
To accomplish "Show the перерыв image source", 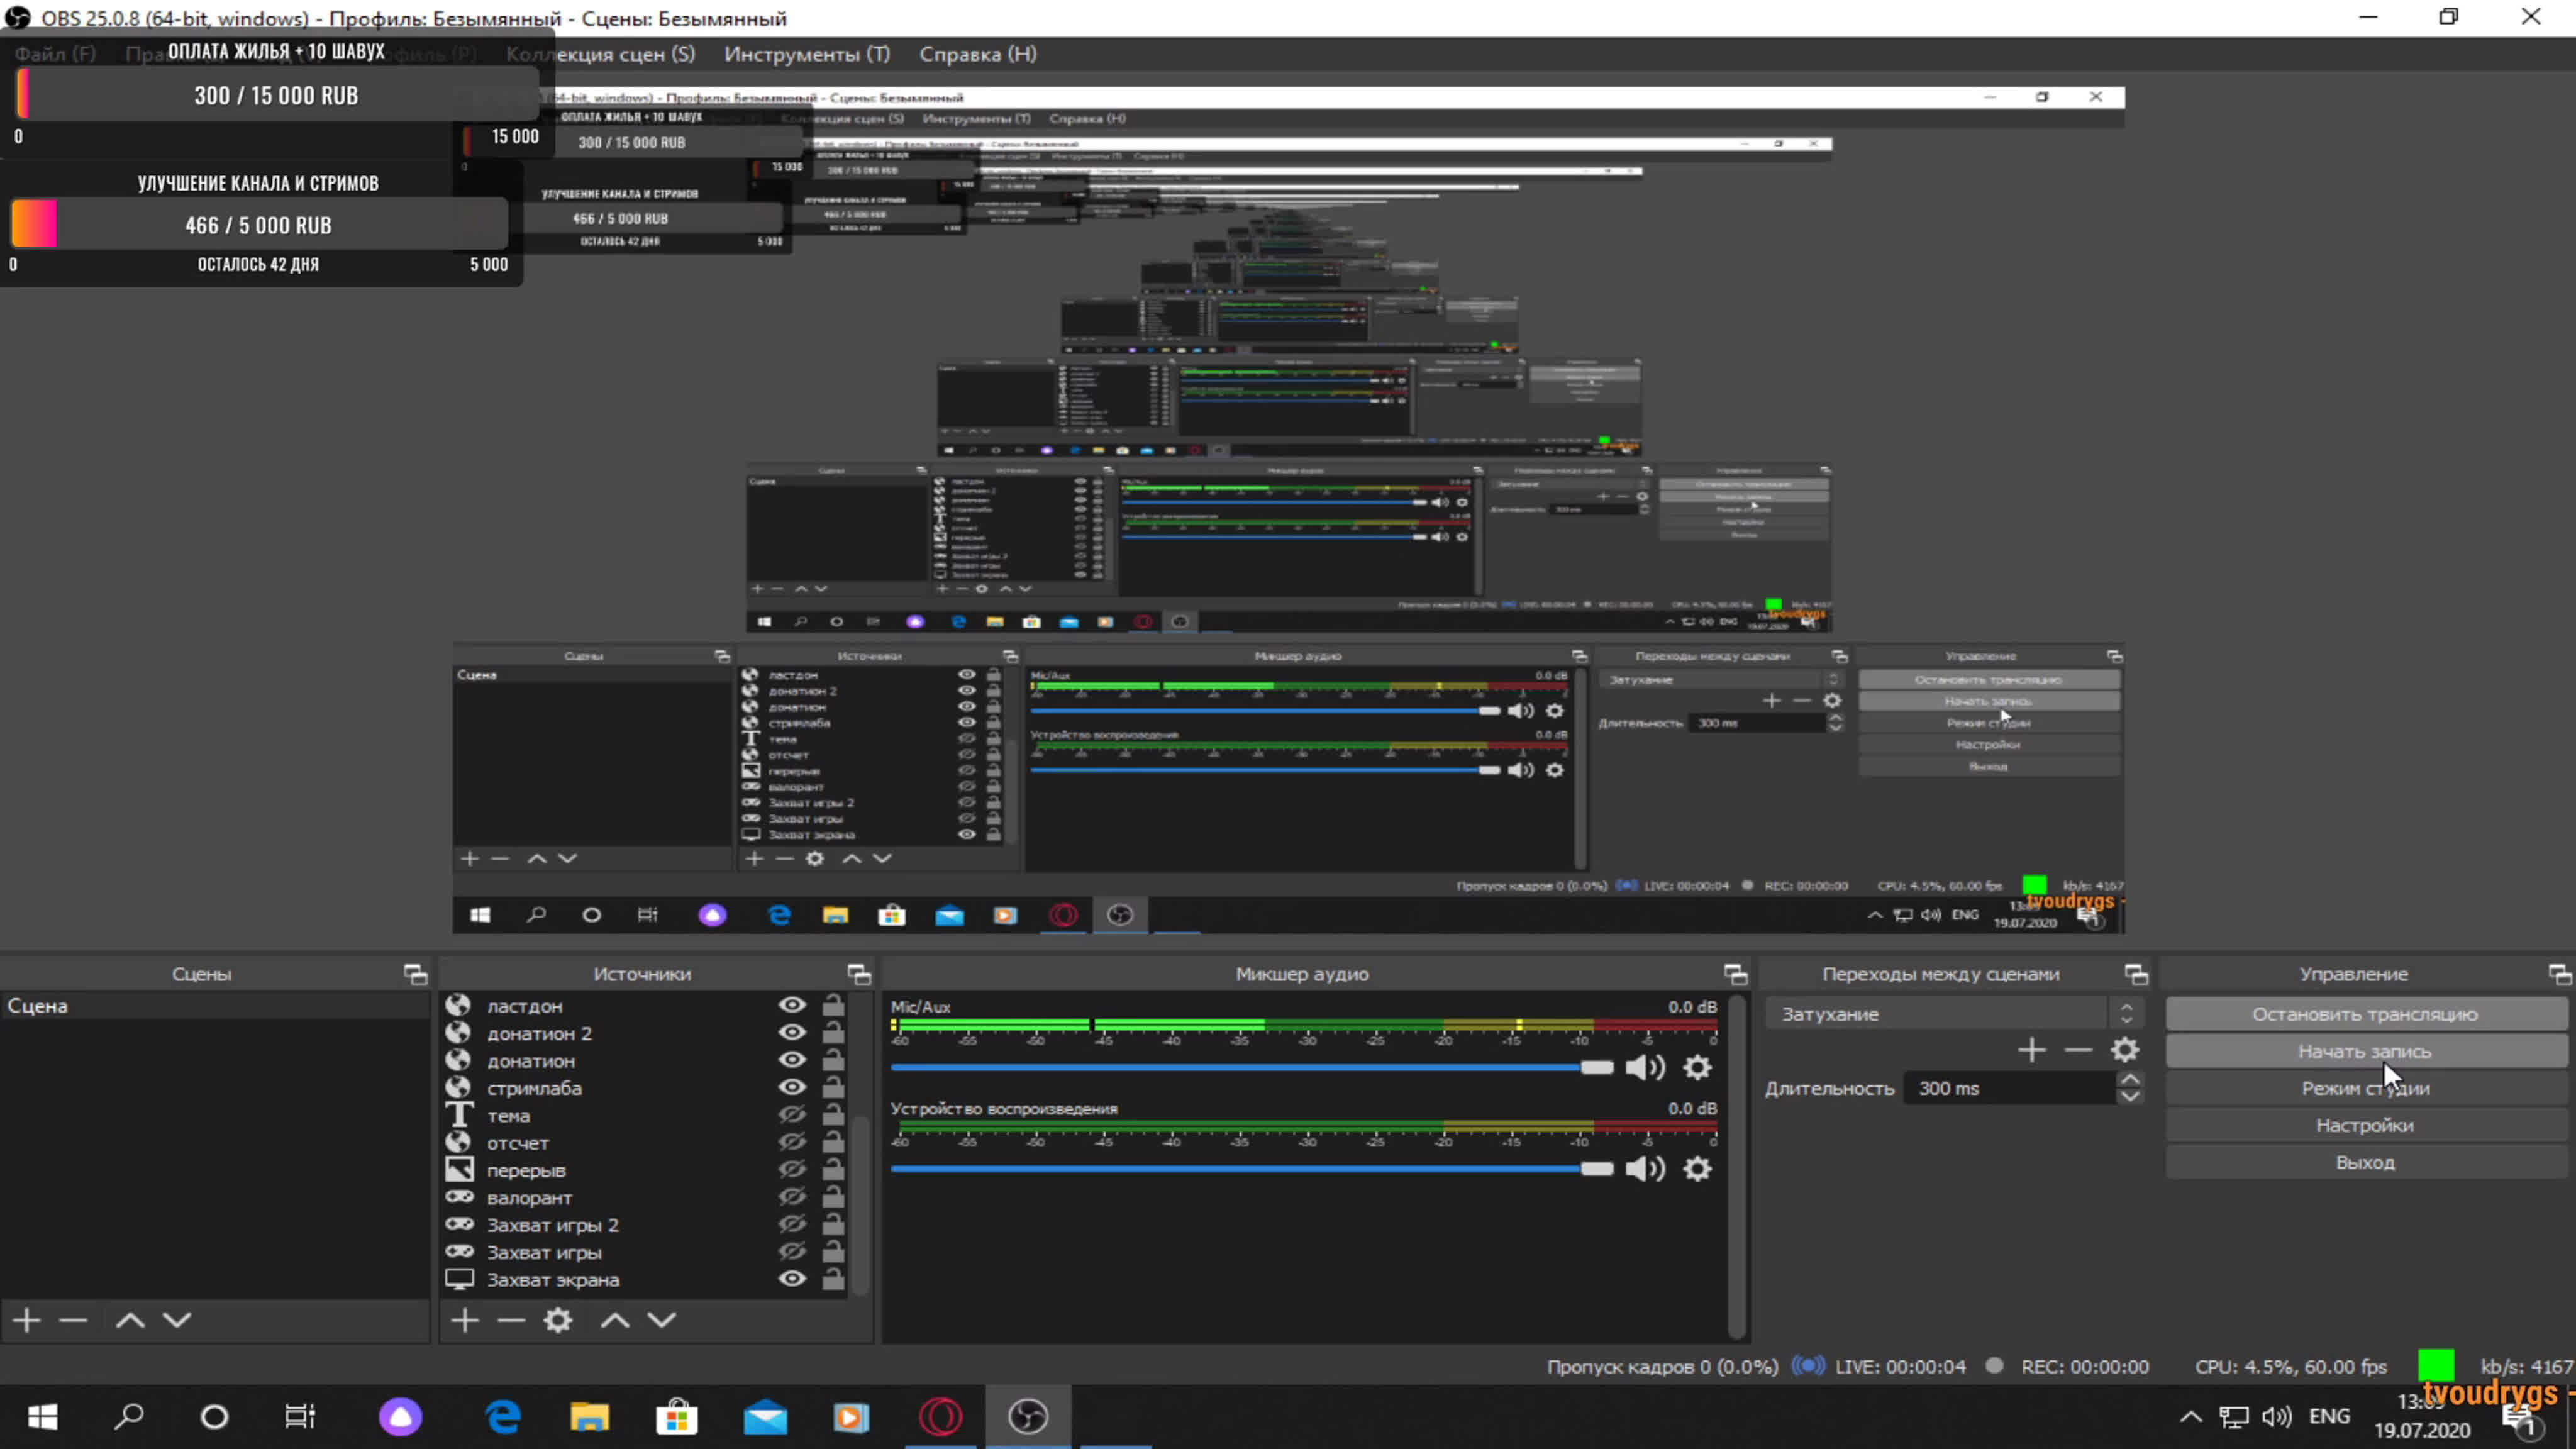I will pyautogui.click(x=792, y=1169).
